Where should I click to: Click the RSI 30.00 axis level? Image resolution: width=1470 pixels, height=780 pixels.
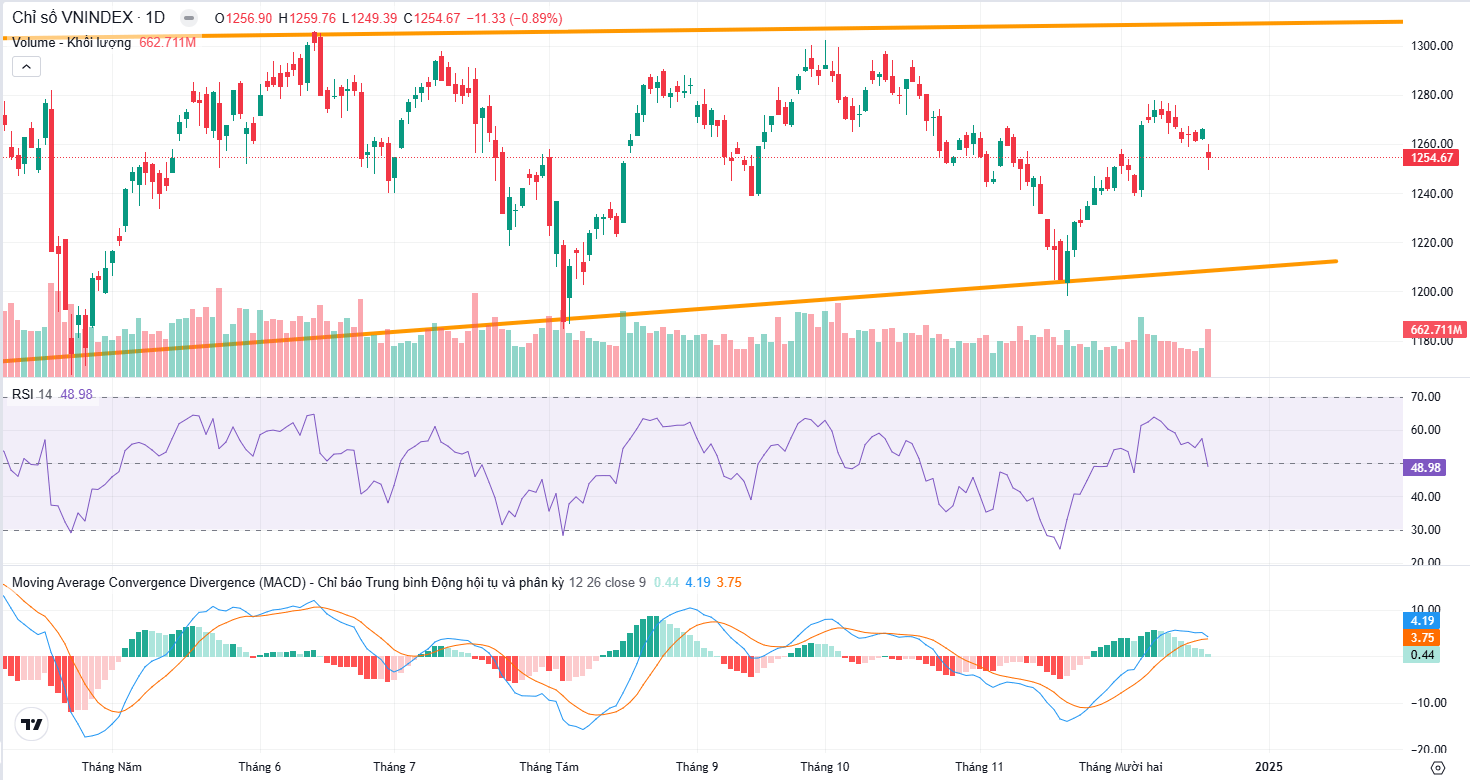[1427, 530]
